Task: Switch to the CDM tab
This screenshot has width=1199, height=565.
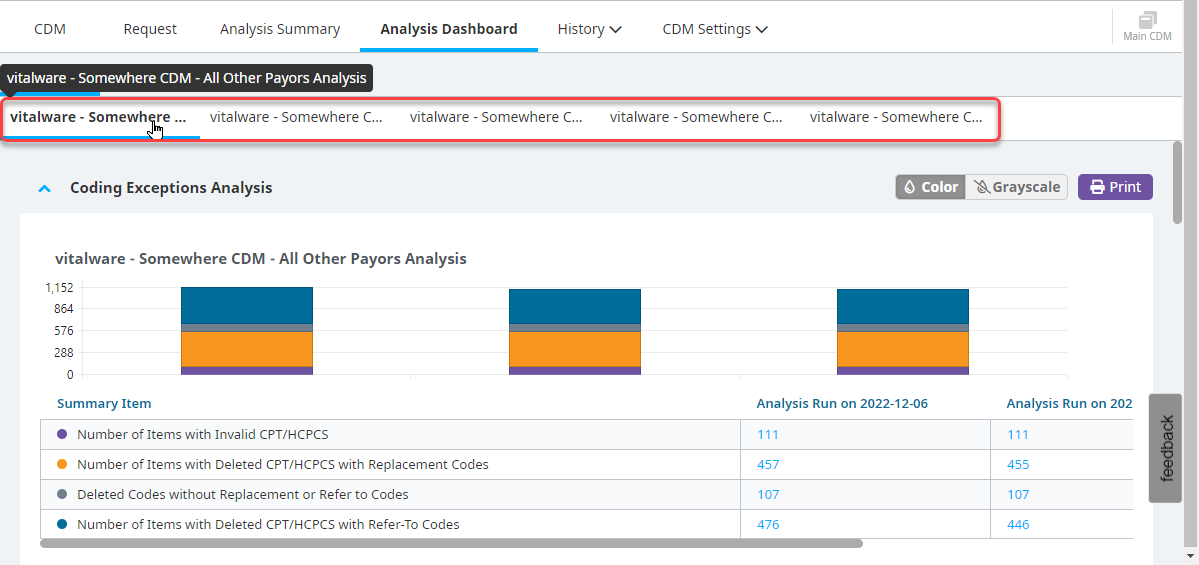Action: [x=50, y=29]
